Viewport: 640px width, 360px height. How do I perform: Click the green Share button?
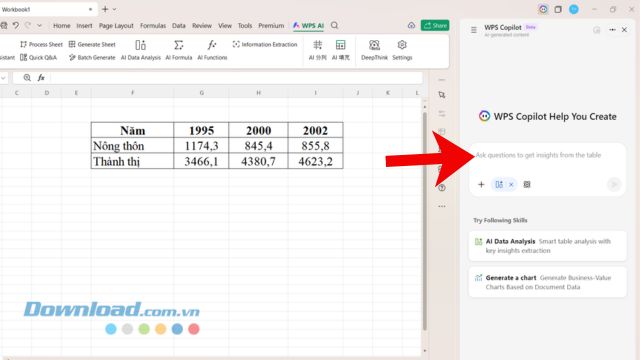(x=435, y=25)
